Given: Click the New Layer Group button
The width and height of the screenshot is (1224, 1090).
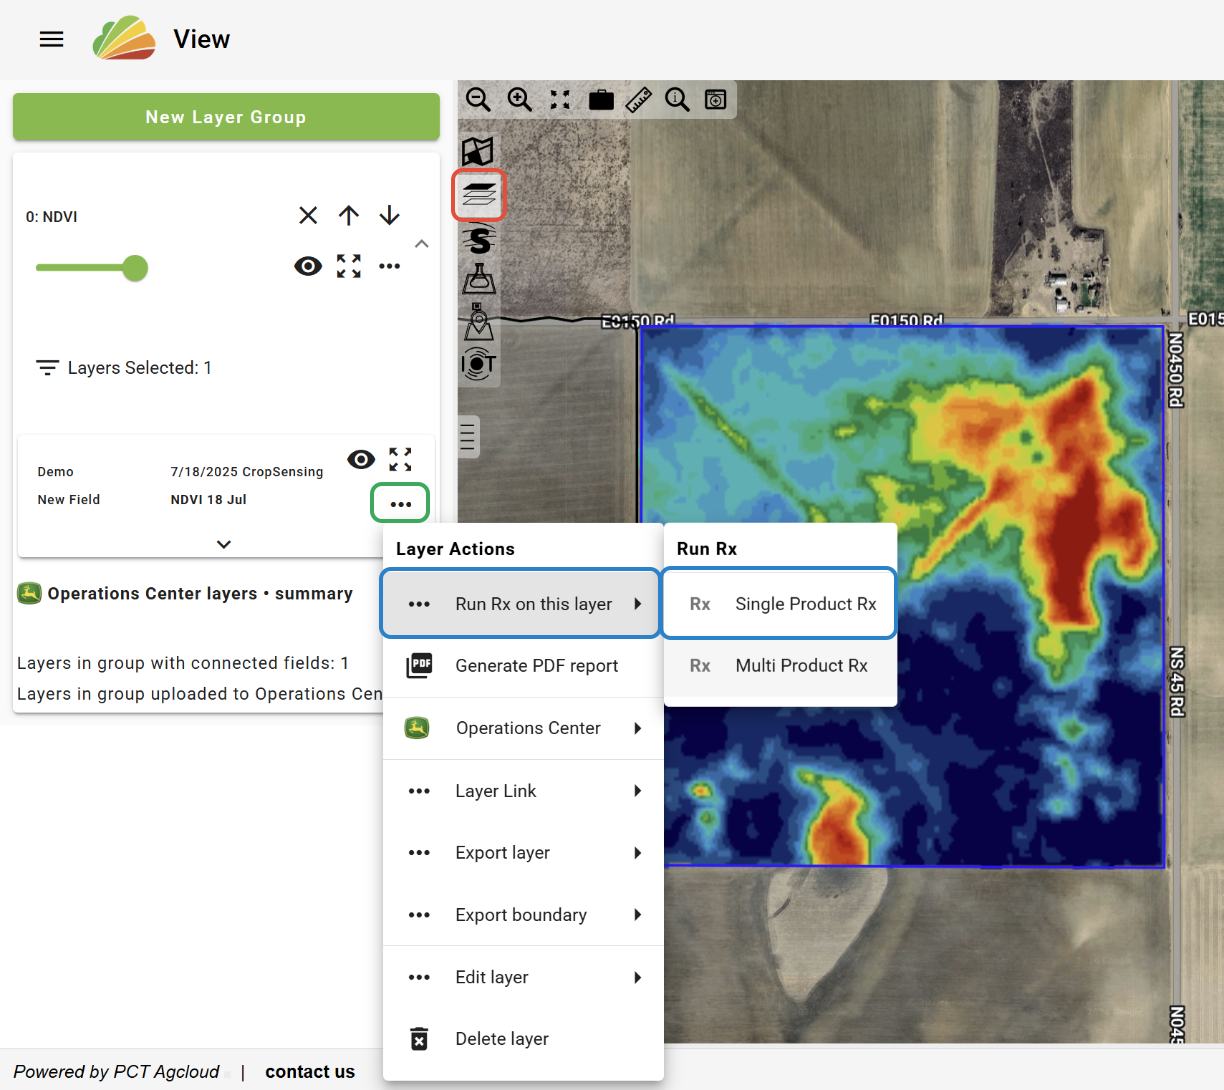Looking at the screenshot, I should click(x=226, y=117).
